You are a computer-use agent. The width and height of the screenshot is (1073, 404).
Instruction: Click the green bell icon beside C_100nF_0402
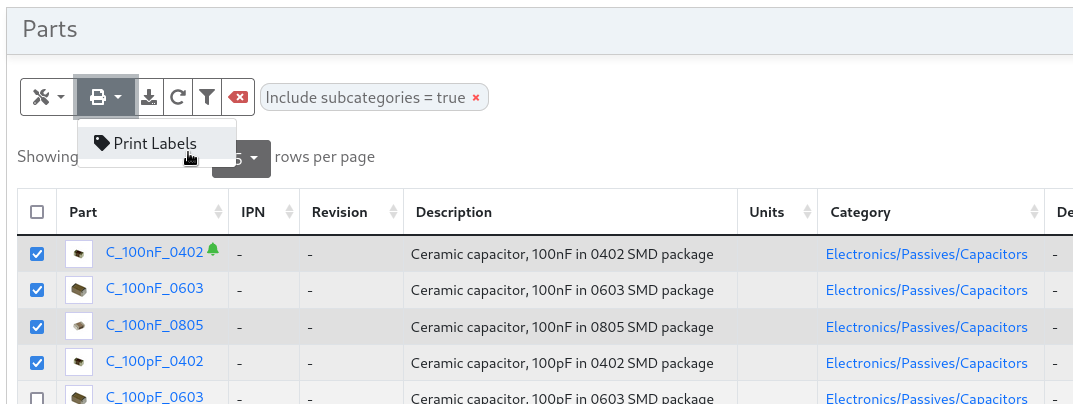[x=213, y=250]
